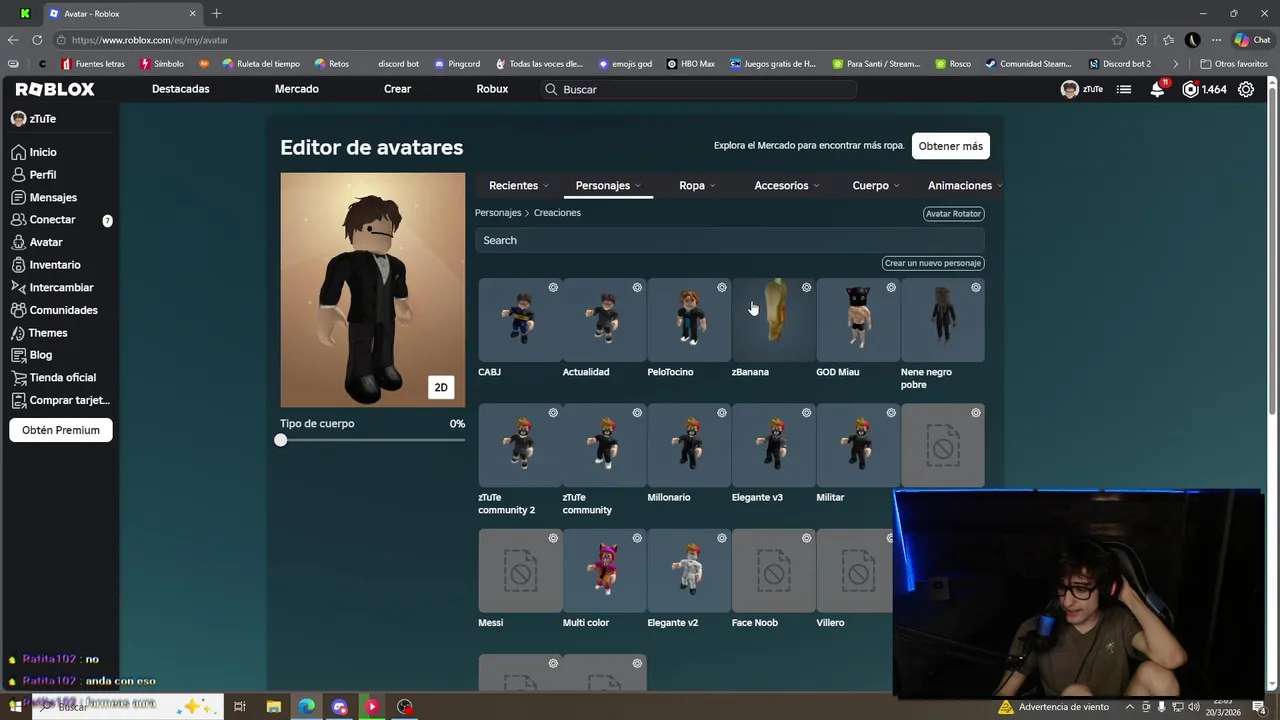Click the Avatar Rotator button
The image size is (1280, 720).
tap(954, 214)
